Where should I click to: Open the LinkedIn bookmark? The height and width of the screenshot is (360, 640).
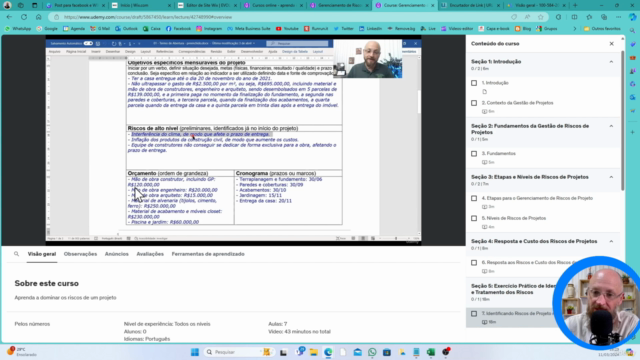click(370, 29)
